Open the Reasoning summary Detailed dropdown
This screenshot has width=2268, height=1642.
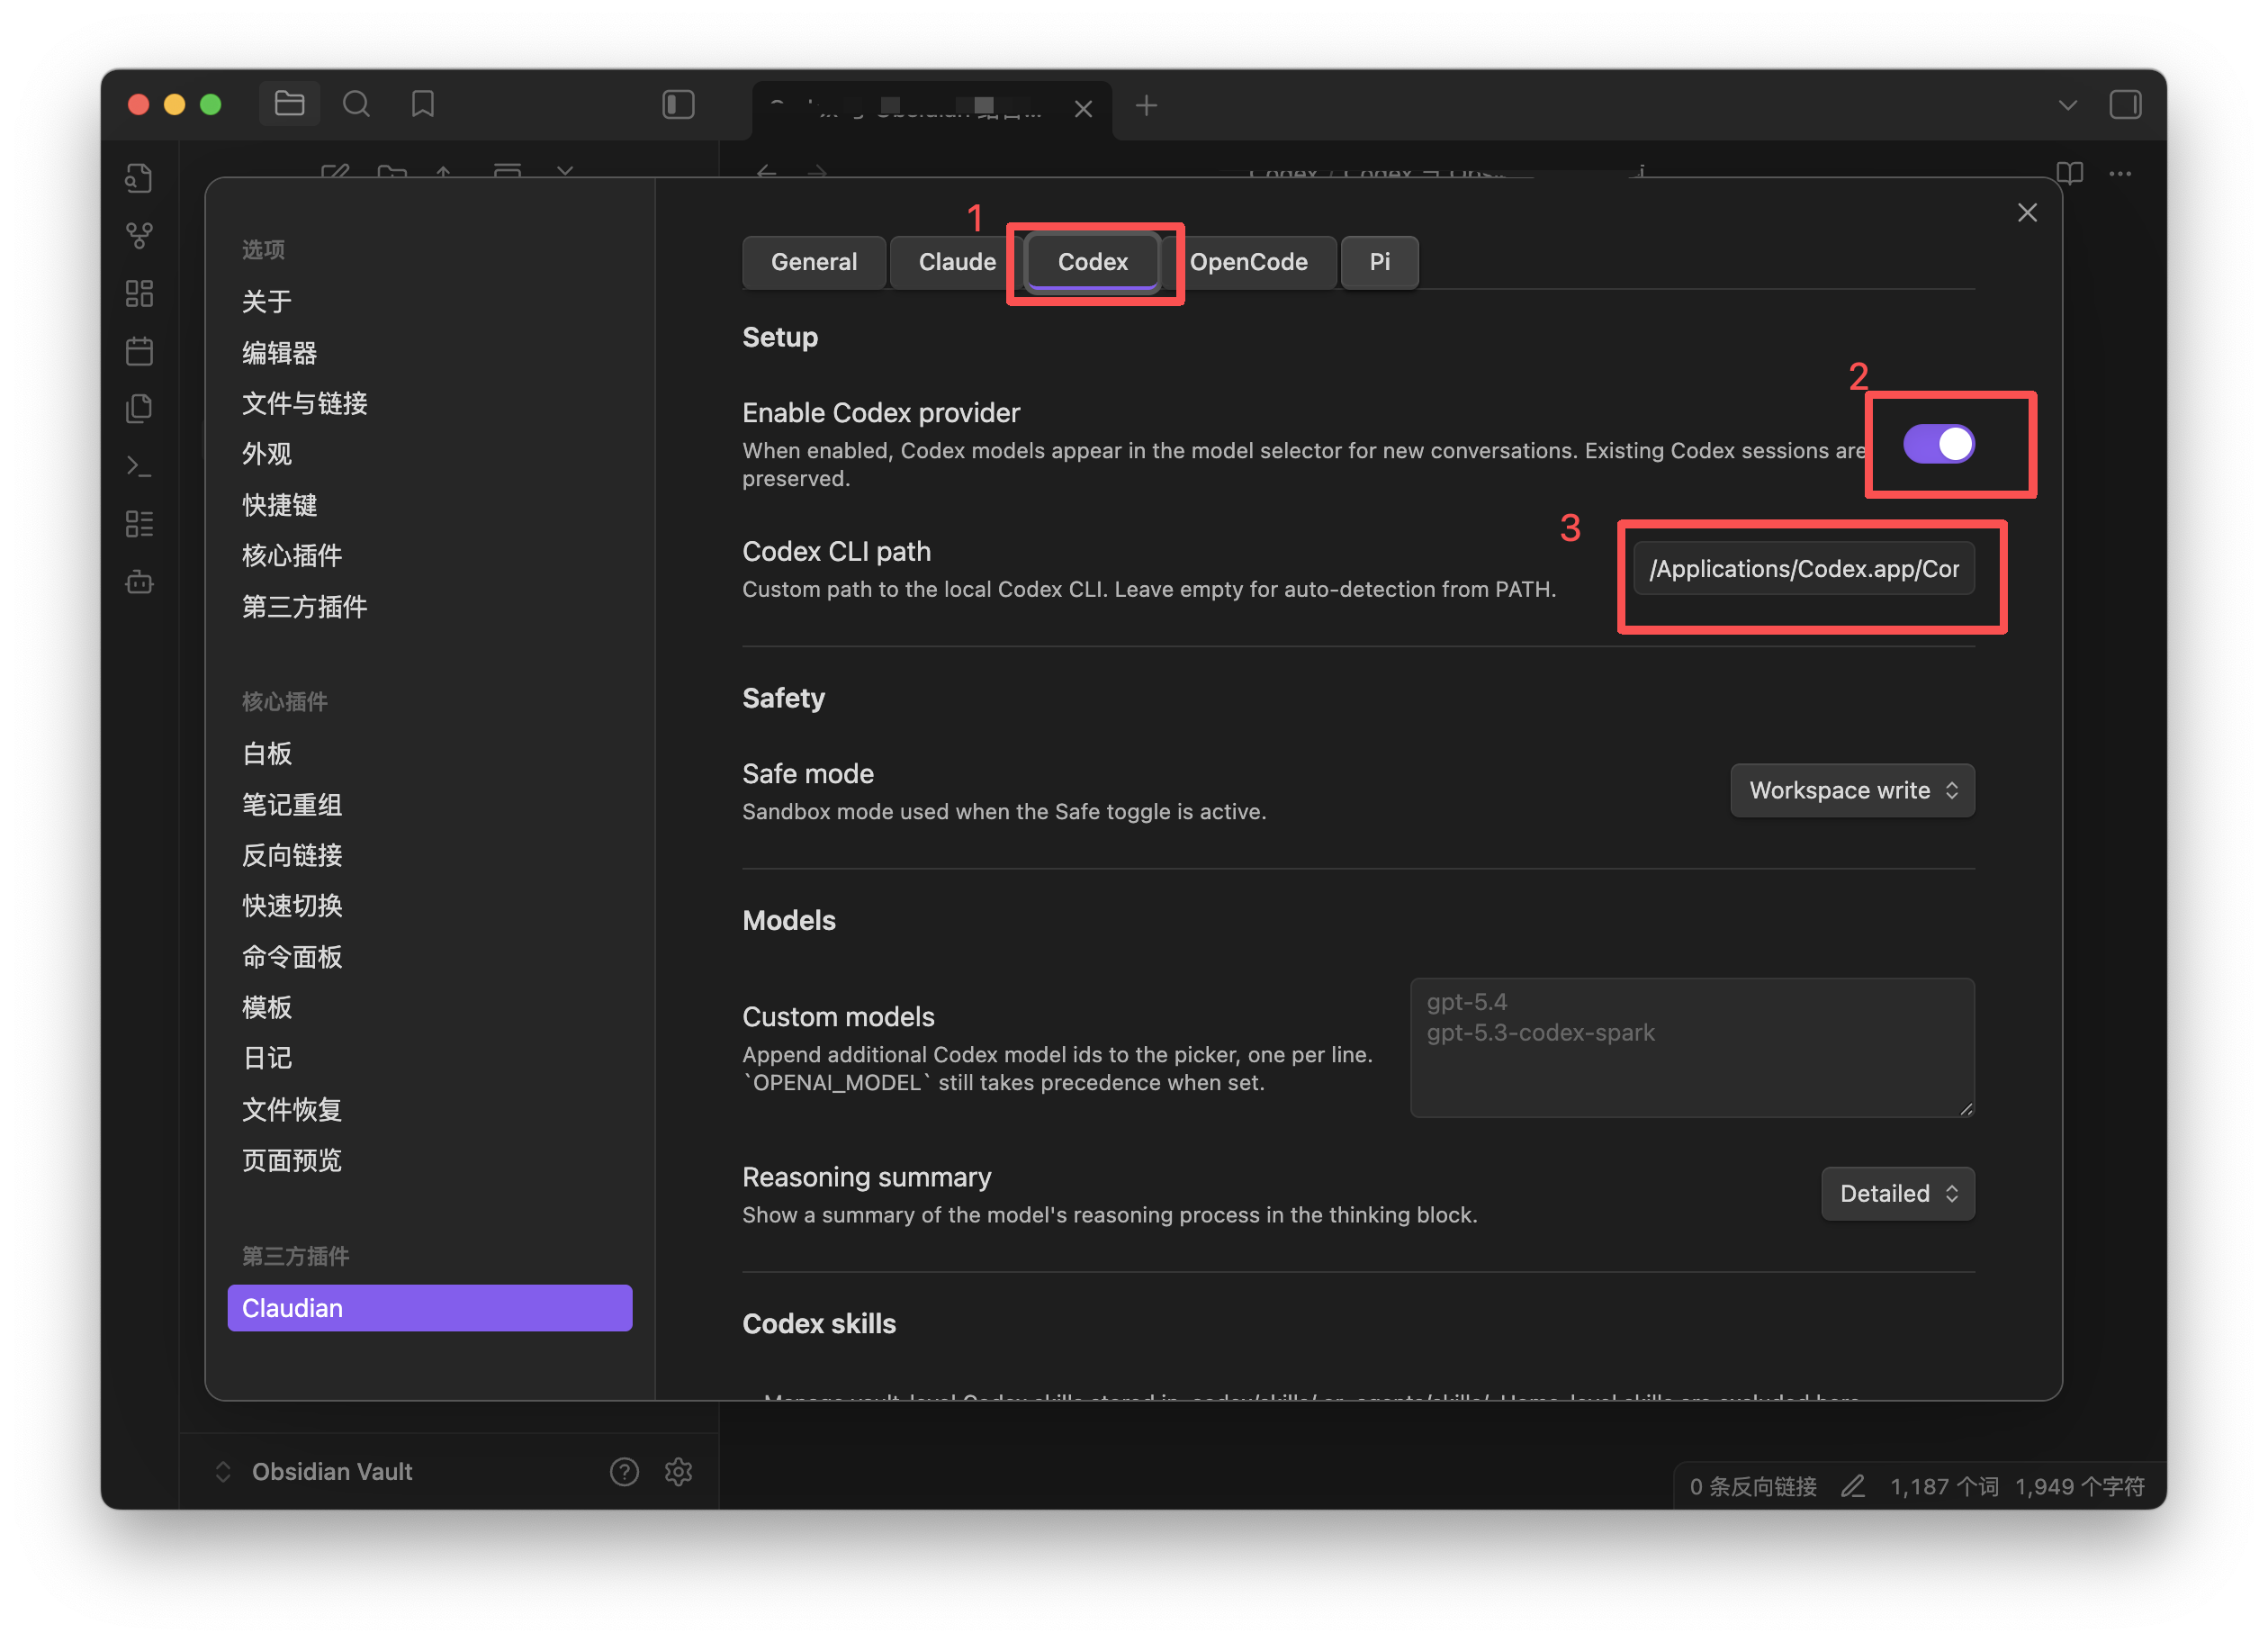(x=1897, y=1194)
